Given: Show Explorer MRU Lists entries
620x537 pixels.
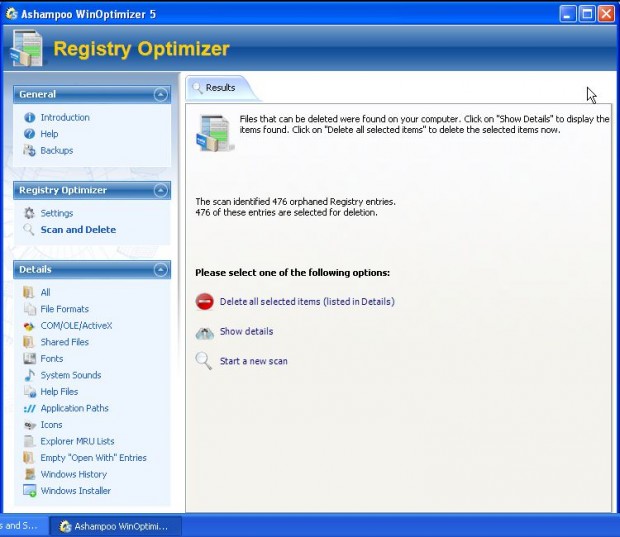Looking at the screenshot, I should pyautogui.click(x=77, y=441).
